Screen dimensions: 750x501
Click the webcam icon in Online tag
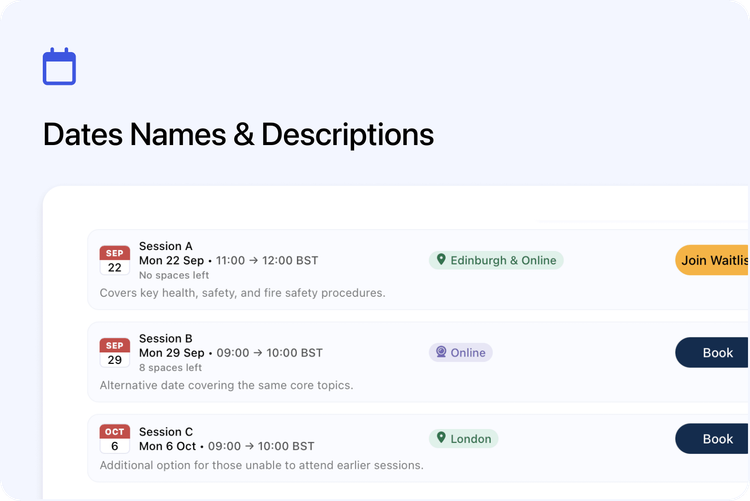tap(440, 353)
